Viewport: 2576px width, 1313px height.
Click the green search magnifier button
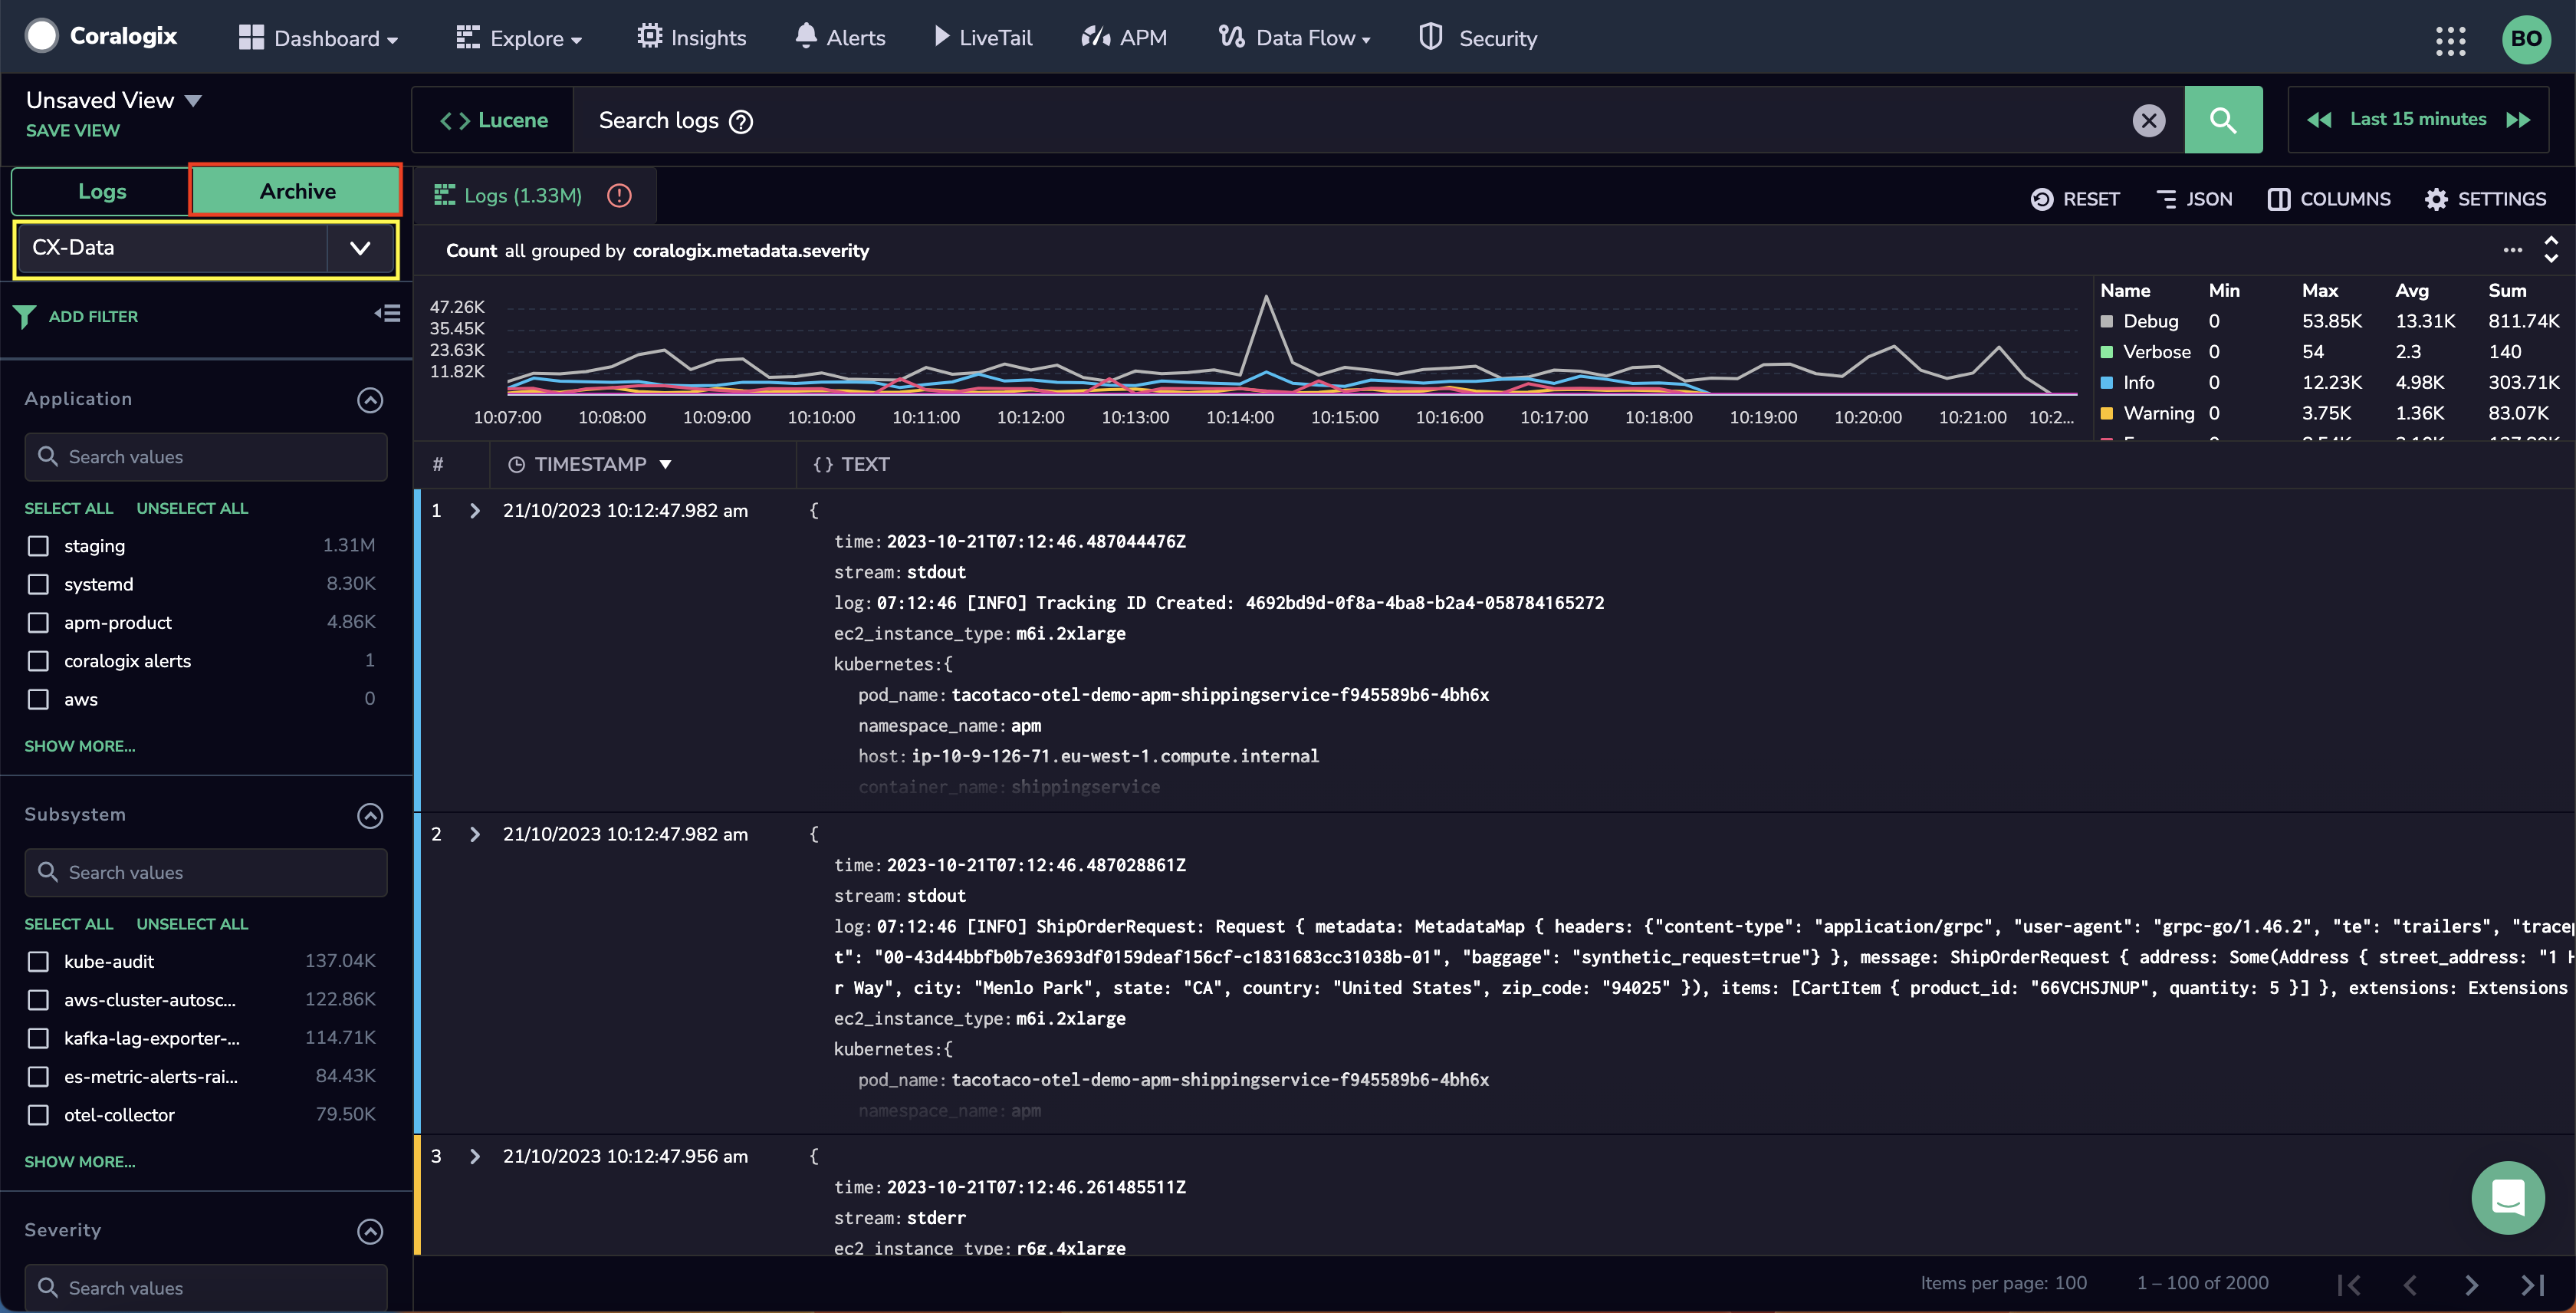click(x=2222, y=120)
